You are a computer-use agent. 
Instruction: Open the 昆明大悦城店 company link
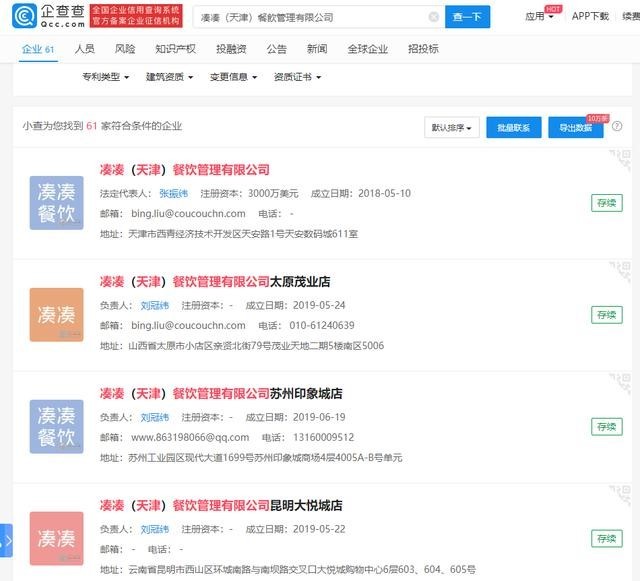click(221, 505)
